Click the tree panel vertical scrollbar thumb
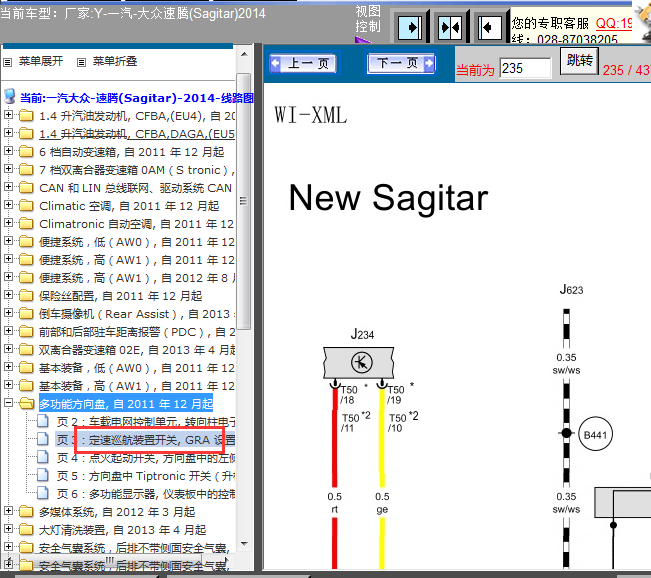Screen dimensions: 651x578 [x=244, y=201]
